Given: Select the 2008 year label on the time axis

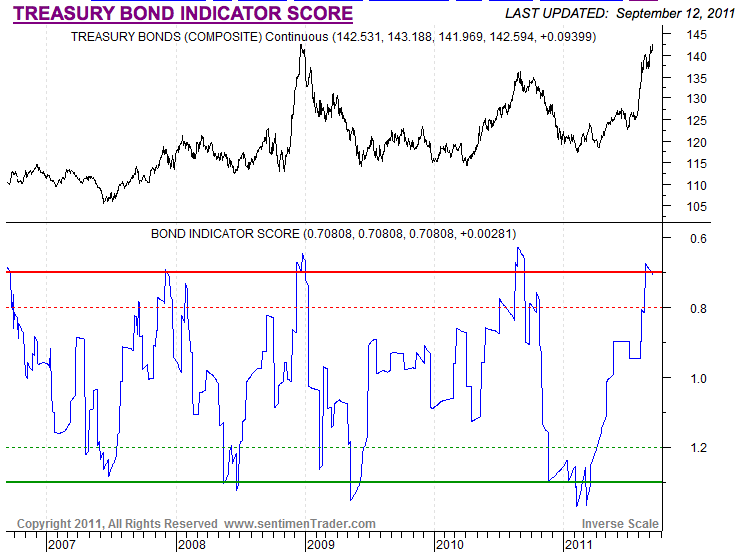Looking at the screenshot, I should (x=190, y=545).
